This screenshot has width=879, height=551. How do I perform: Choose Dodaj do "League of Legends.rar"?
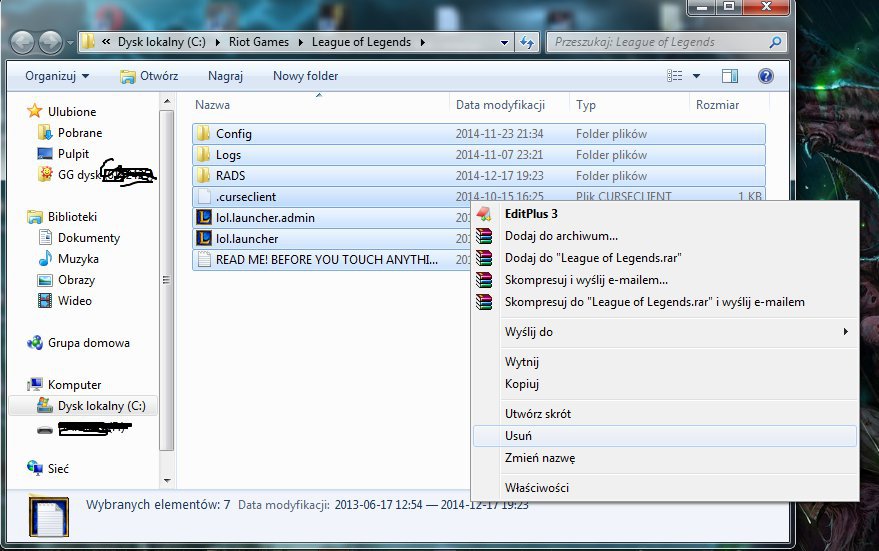[665, 258]
